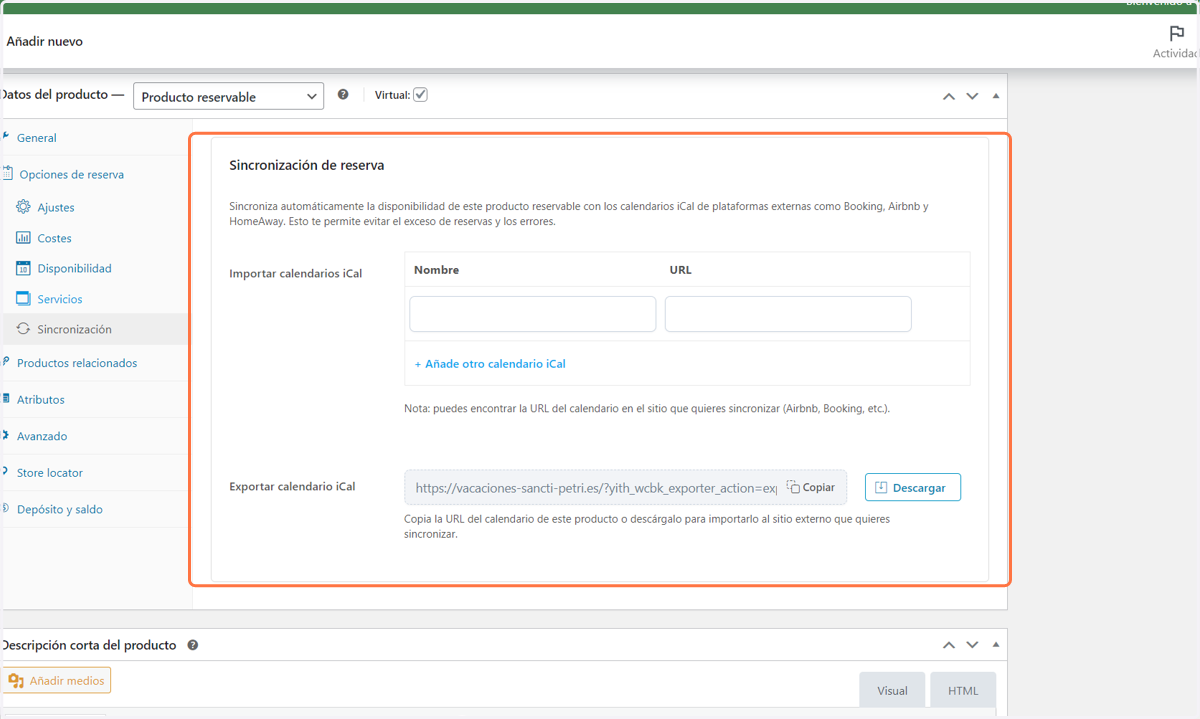This screenshot has width=1200, height=719.
Task: Select the Sincronización sync icon
Action: (23, 329)
